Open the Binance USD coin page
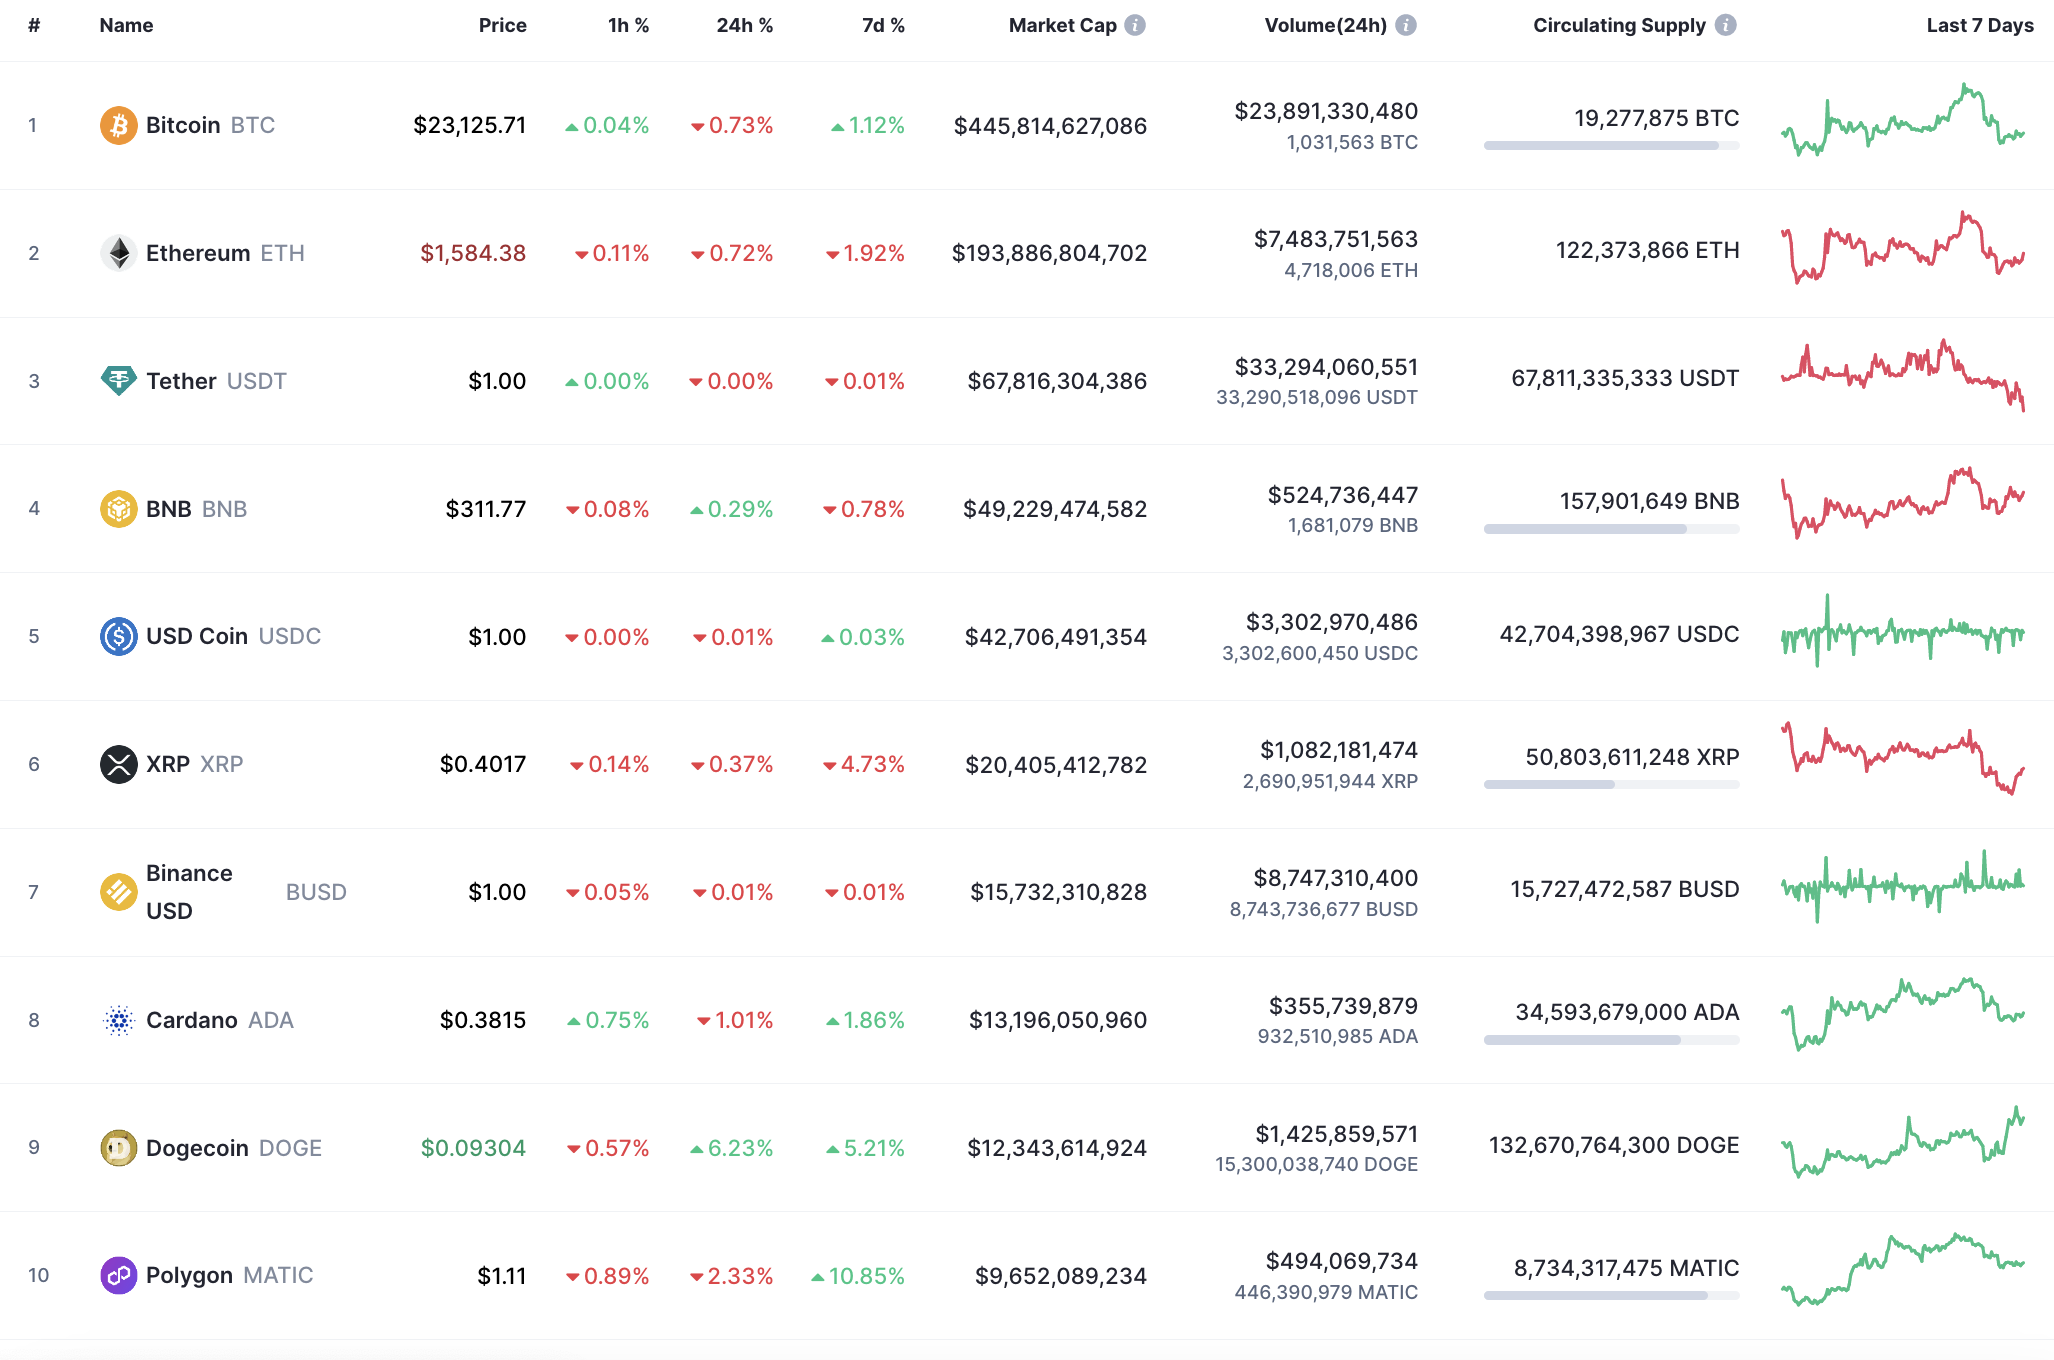The height and width of the screenshot is (1360, 2054). pyautogui.click(x=189, y=891)
